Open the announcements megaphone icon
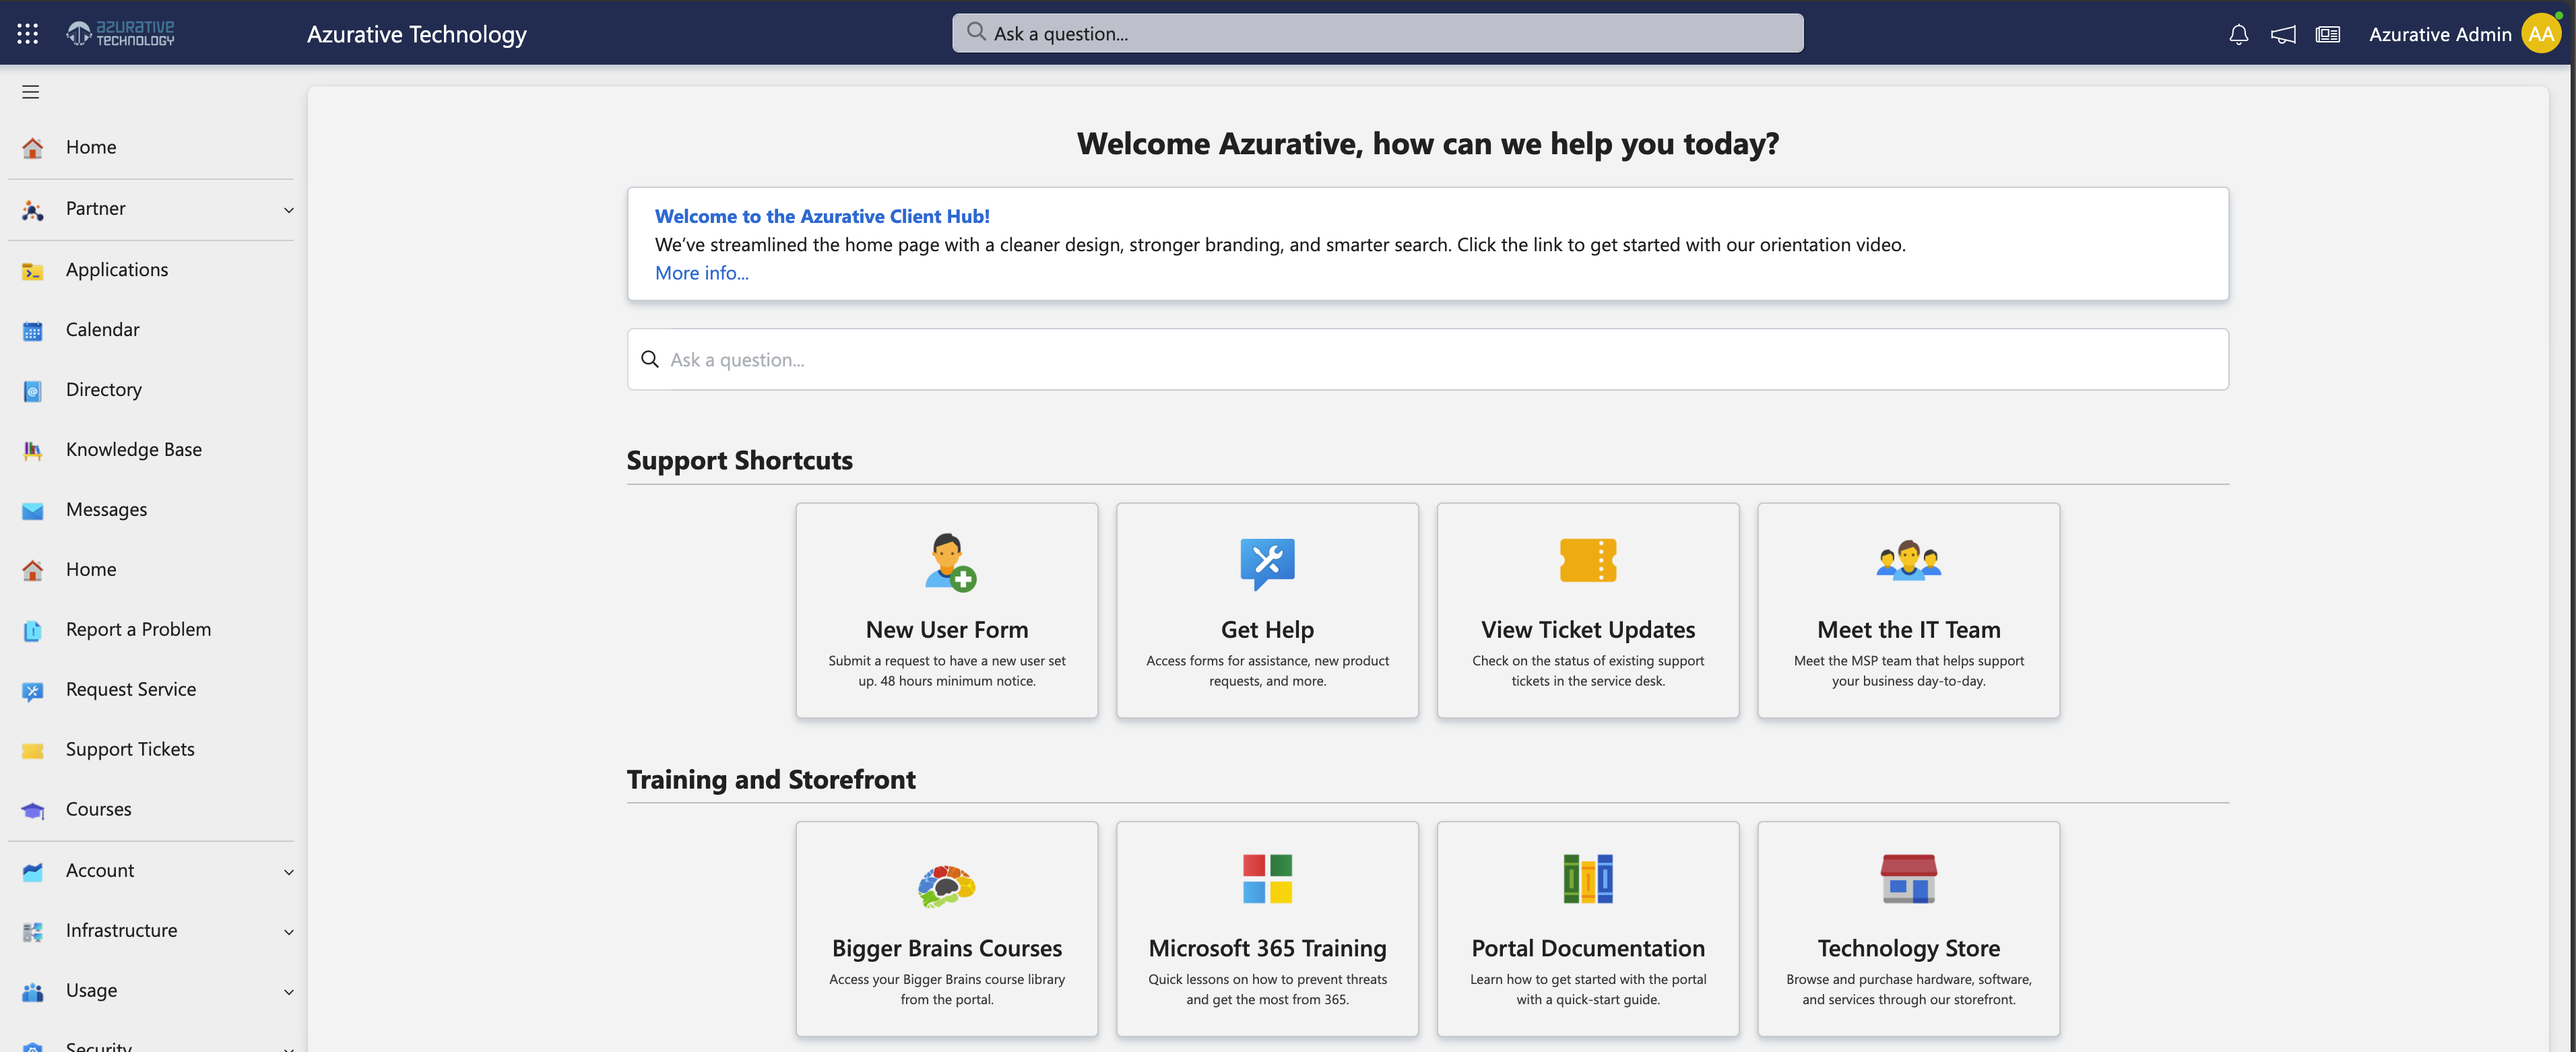 [2283, 33]
